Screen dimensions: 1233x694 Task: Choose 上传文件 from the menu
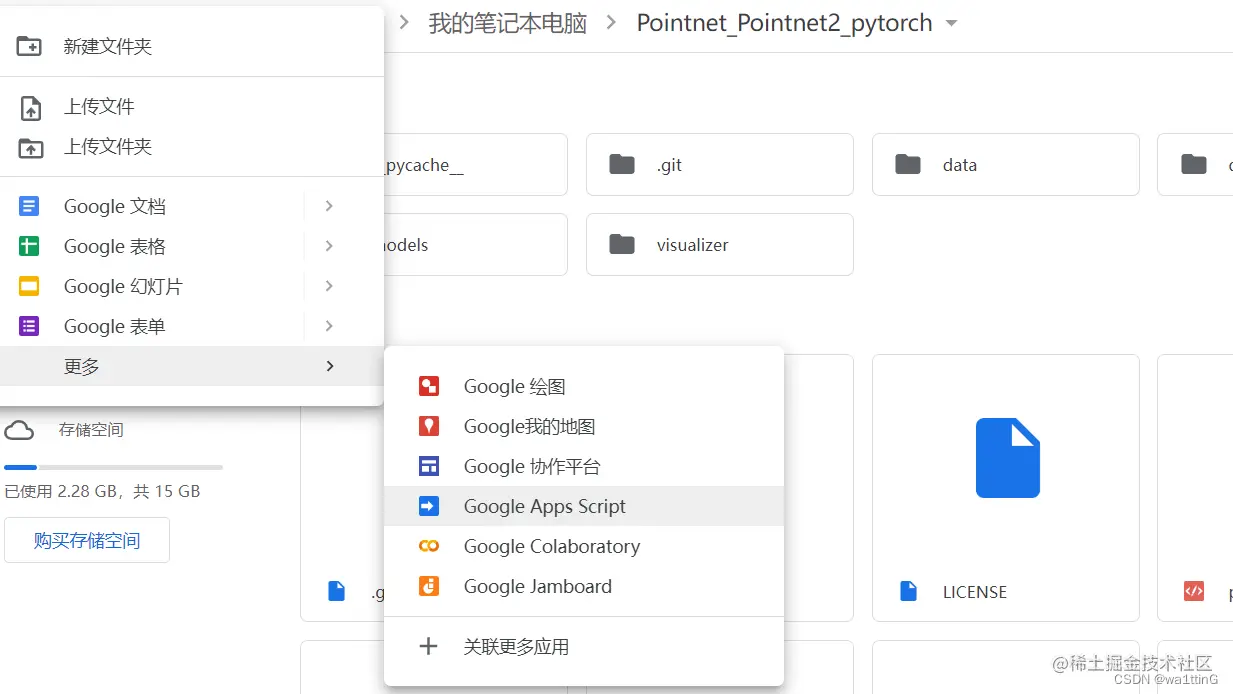(192, 107)
